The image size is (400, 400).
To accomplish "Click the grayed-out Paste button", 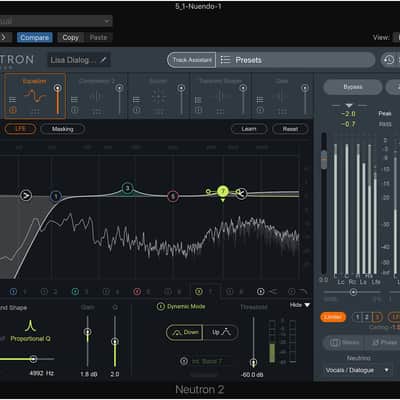I will click(x=98, y=37).
